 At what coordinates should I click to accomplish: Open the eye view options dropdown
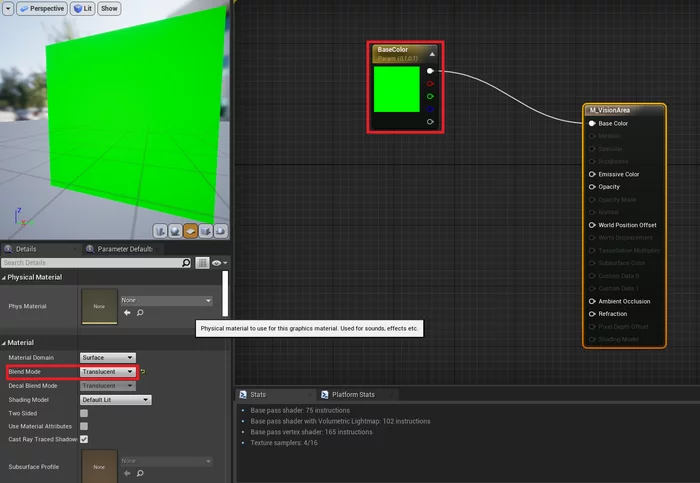(219, 263)
